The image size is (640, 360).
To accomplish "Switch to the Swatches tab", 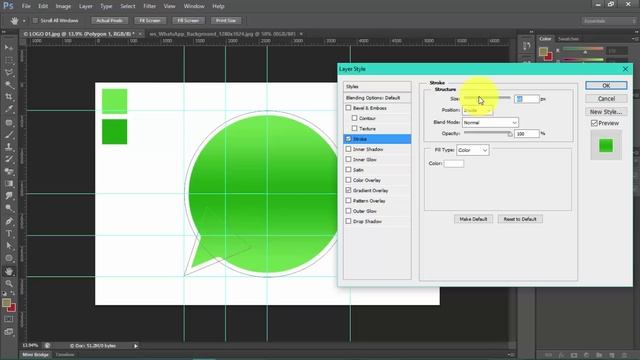I will coord(568,39).
